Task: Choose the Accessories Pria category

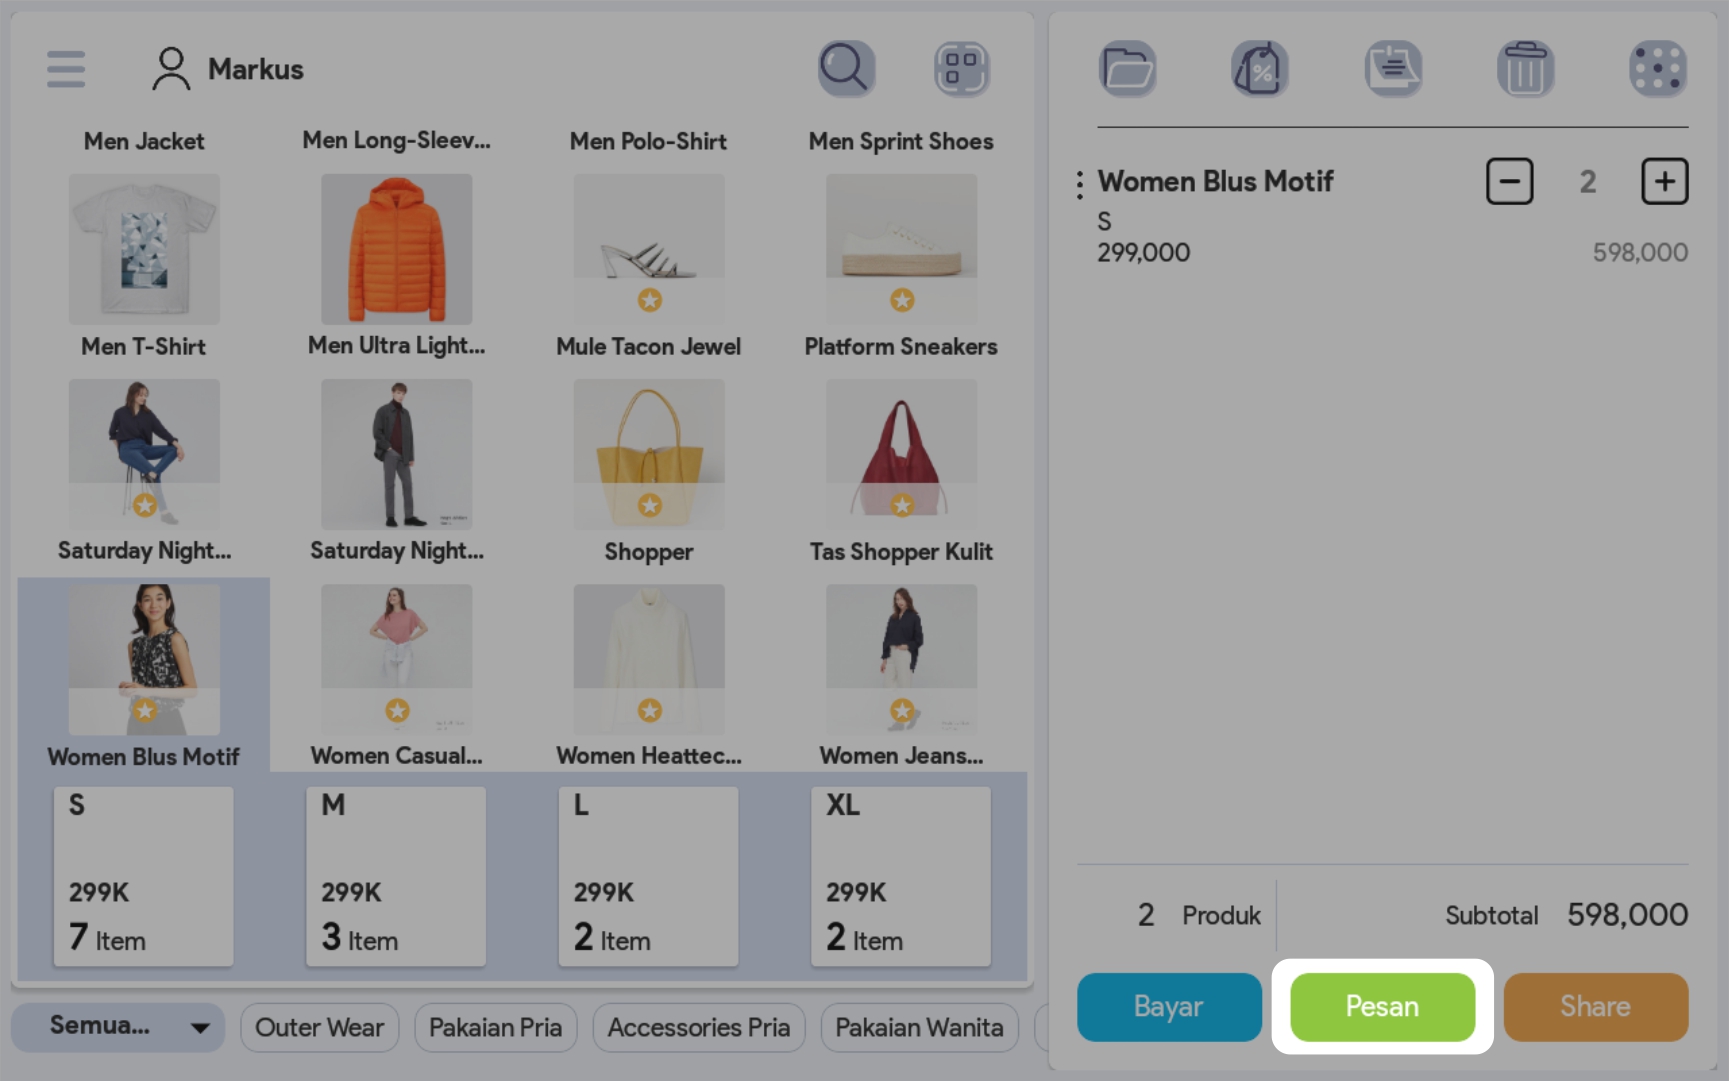Action: click(x=699, y=1027)
